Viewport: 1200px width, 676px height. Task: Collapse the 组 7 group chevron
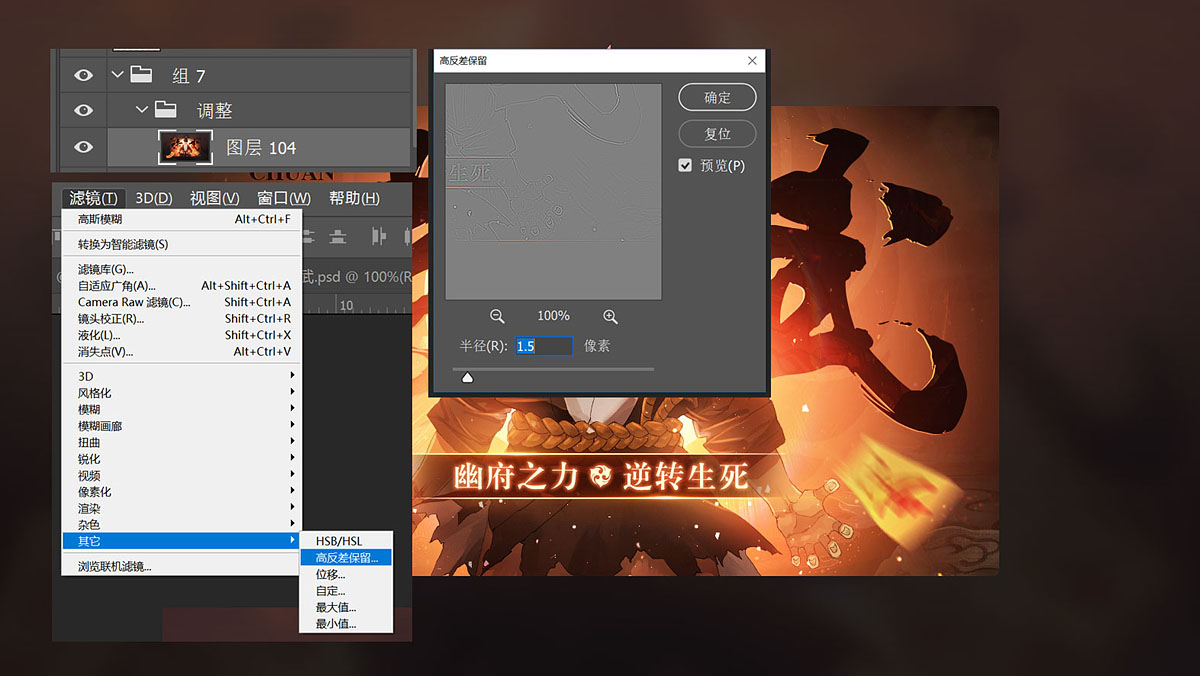tap(118, 74)
